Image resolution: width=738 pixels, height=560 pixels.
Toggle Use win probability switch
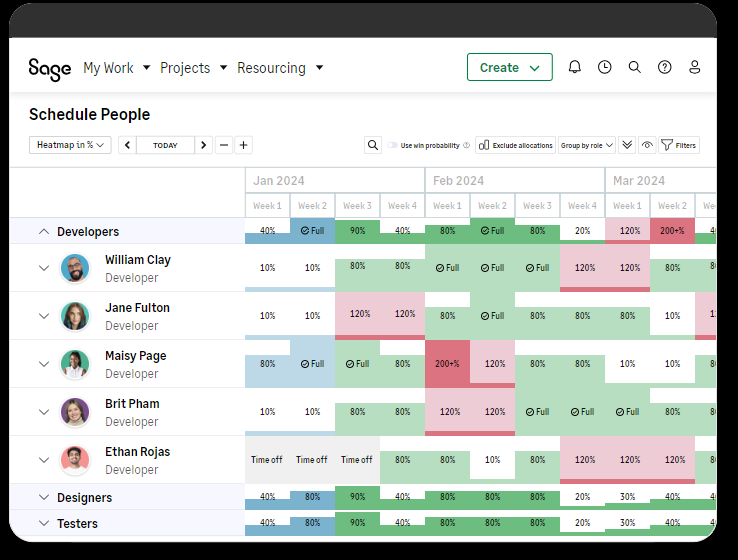click(x=392, y=145)
